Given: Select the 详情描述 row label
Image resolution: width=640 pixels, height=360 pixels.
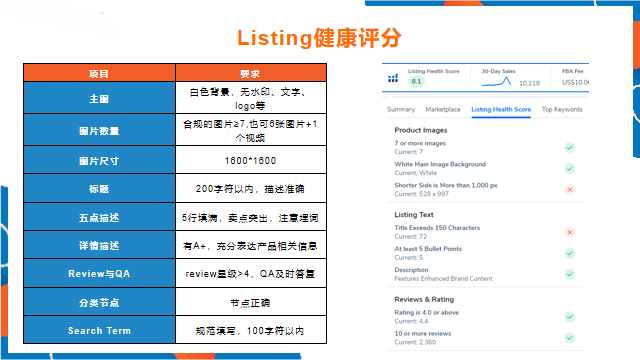Looking at the screenshot, I should pos(99,245).
